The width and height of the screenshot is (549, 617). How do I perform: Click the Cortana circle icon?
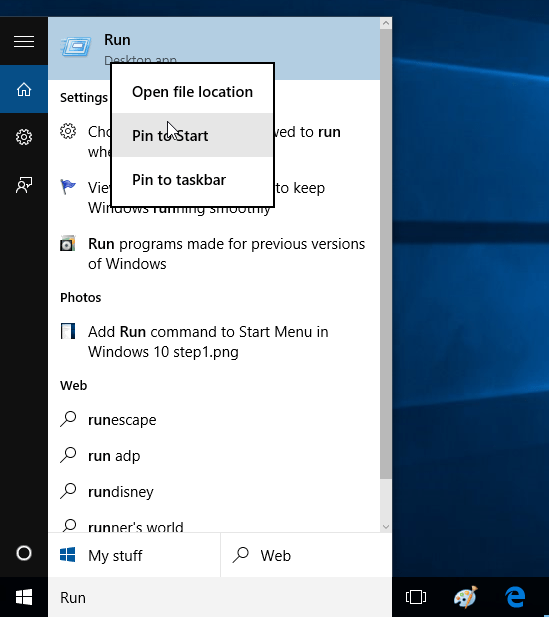coord(24,553)
